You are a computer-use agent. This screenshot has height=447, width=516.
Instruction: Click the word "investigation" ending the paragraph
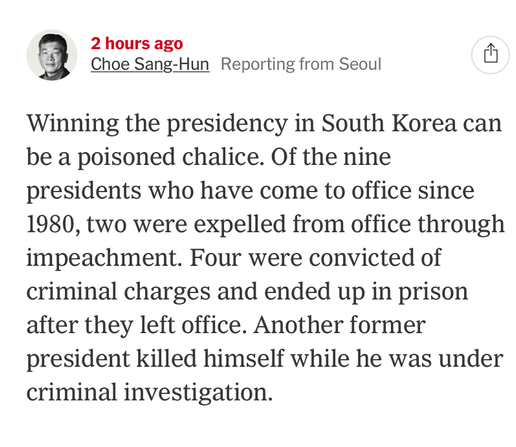tap(198, 393)
